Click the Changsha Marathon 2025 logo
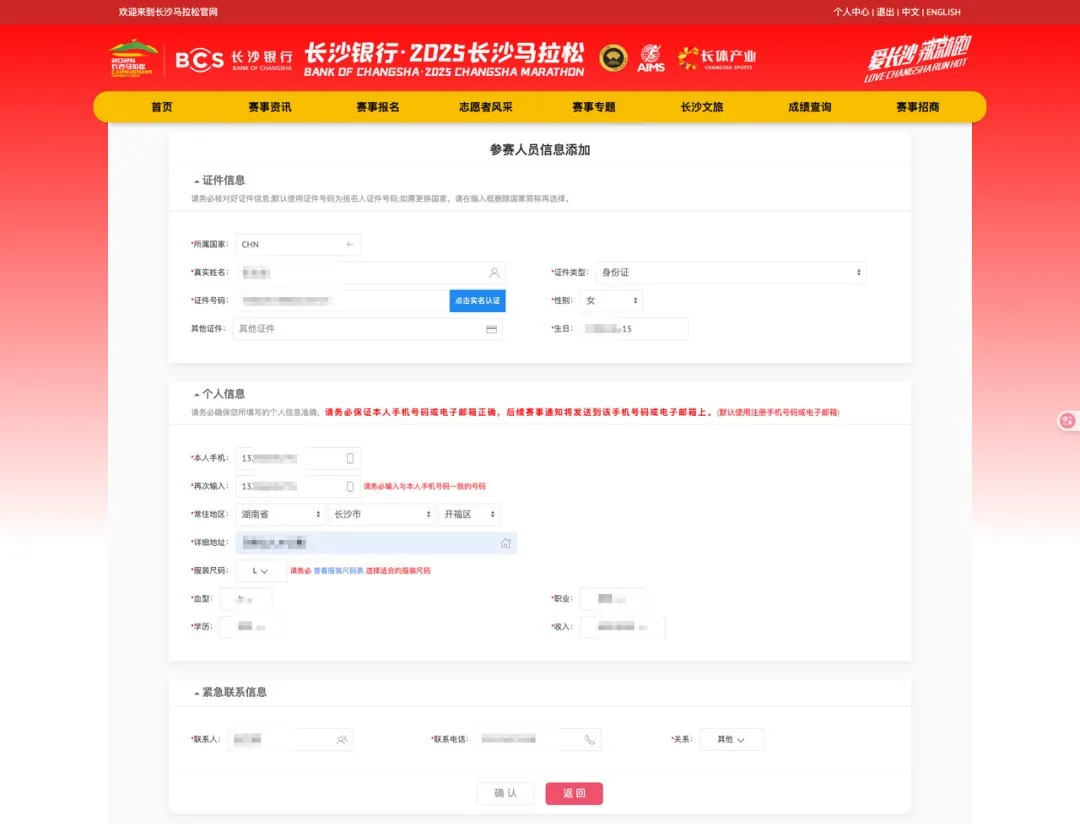The image size is (1080, 824). pyautogui.click(x=133, y=59)
